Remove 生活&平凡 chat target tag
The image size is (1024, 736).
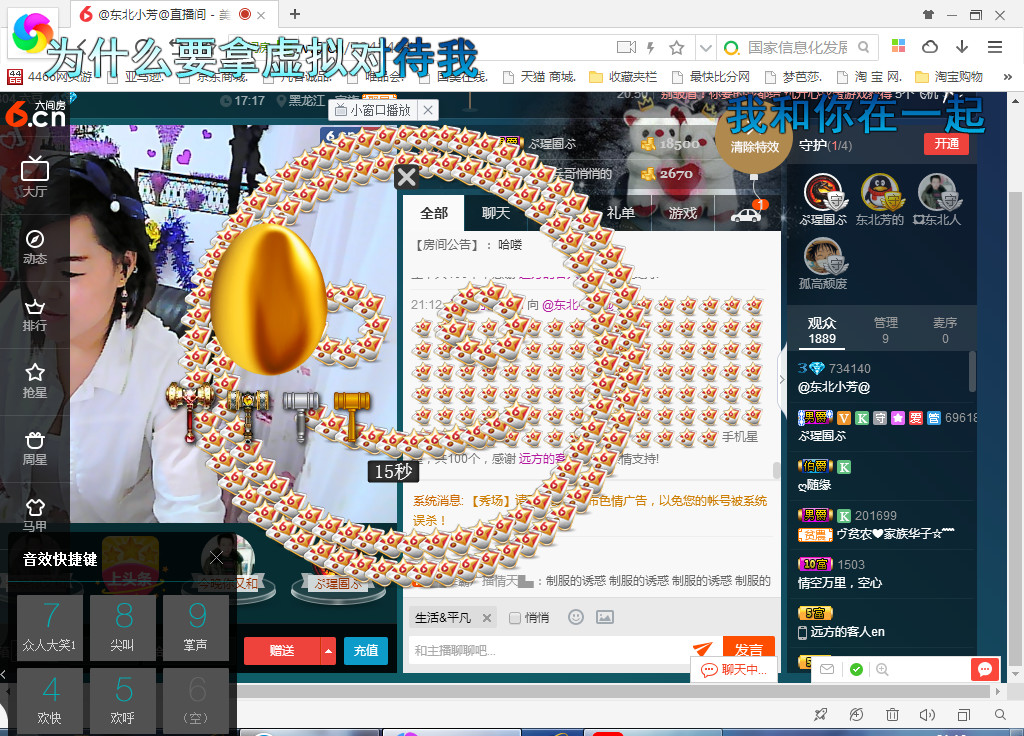pos(487,618)
